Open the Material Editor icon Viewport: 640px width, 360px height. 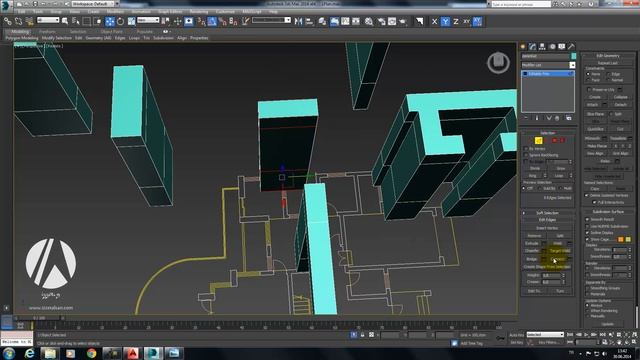point(369,21)
